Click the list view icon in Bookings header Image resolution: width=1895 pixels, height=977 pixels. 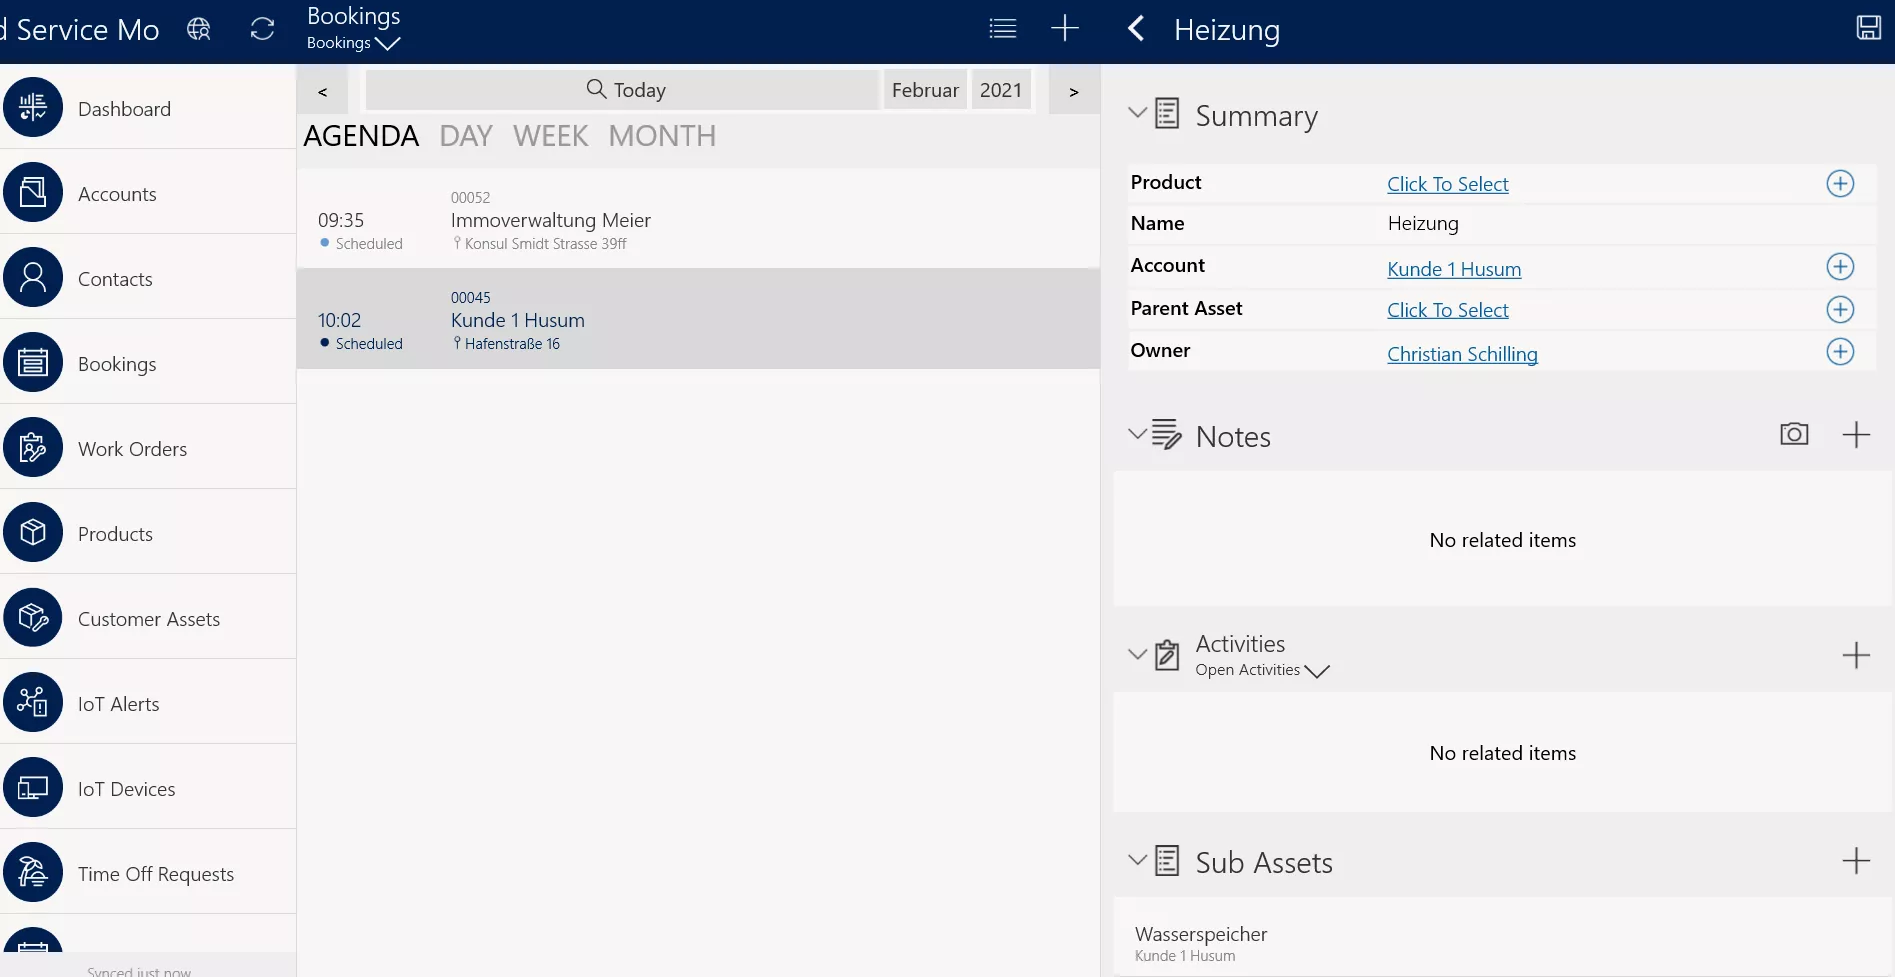1002,29
